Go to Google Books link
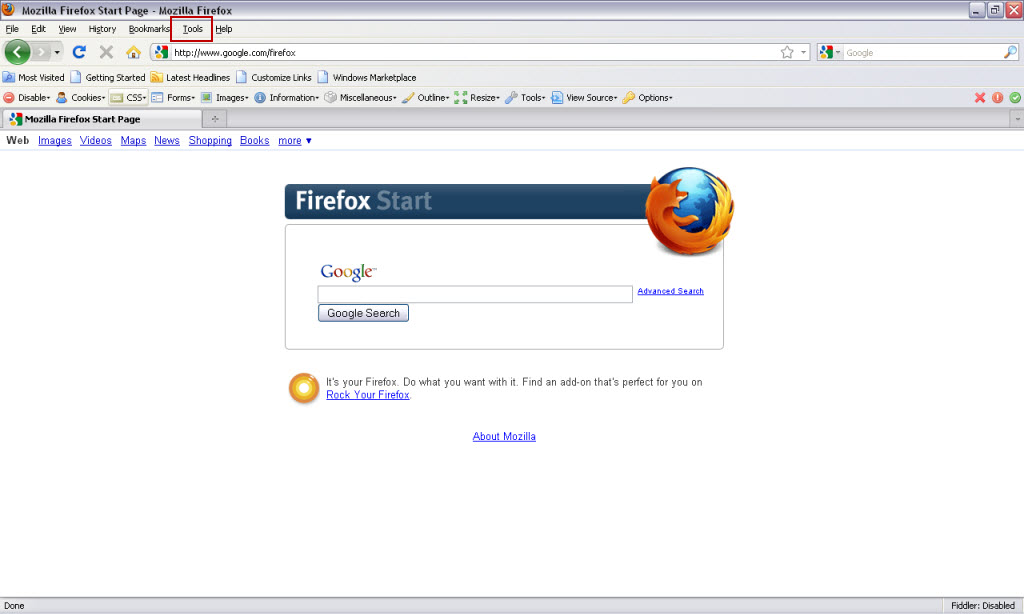Viewport: 1024px width, 614px height. [255, 140]
